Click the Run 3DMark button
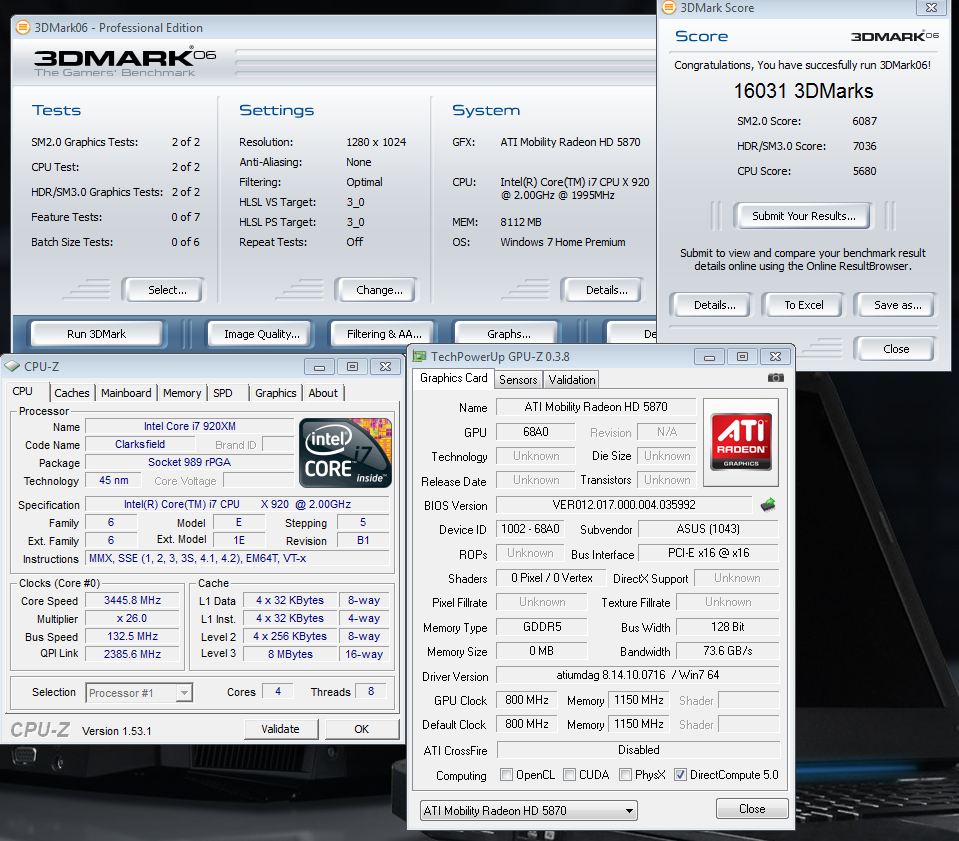 tap(97, 334)
